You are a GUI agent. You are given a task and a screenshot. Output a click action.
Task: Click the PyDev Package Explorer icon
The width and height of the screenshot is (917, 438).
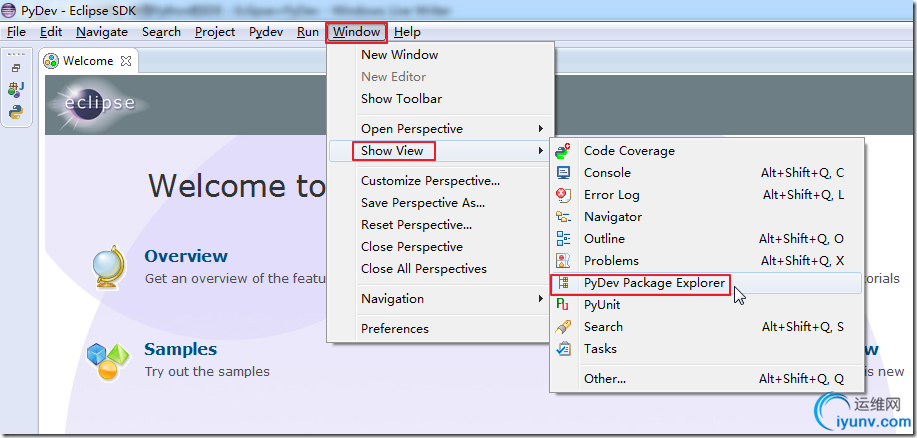[563, 283]
